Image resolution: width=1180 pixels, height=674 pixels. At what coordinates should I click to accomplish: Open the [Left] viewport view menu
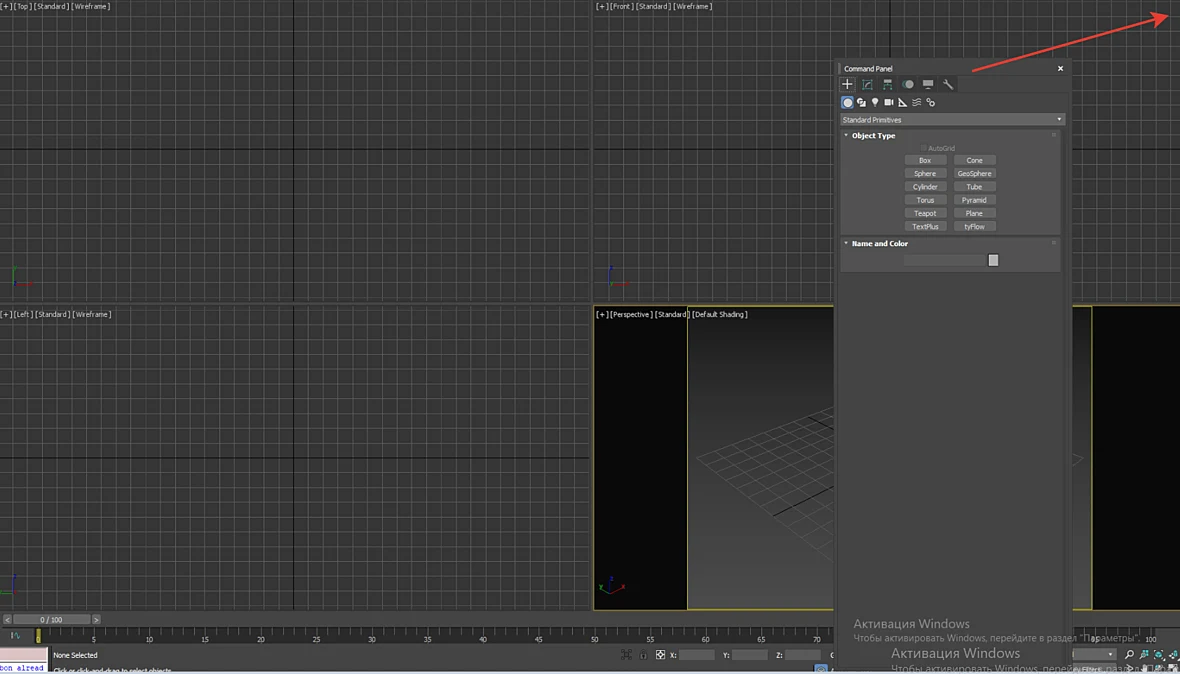[23, 314]
